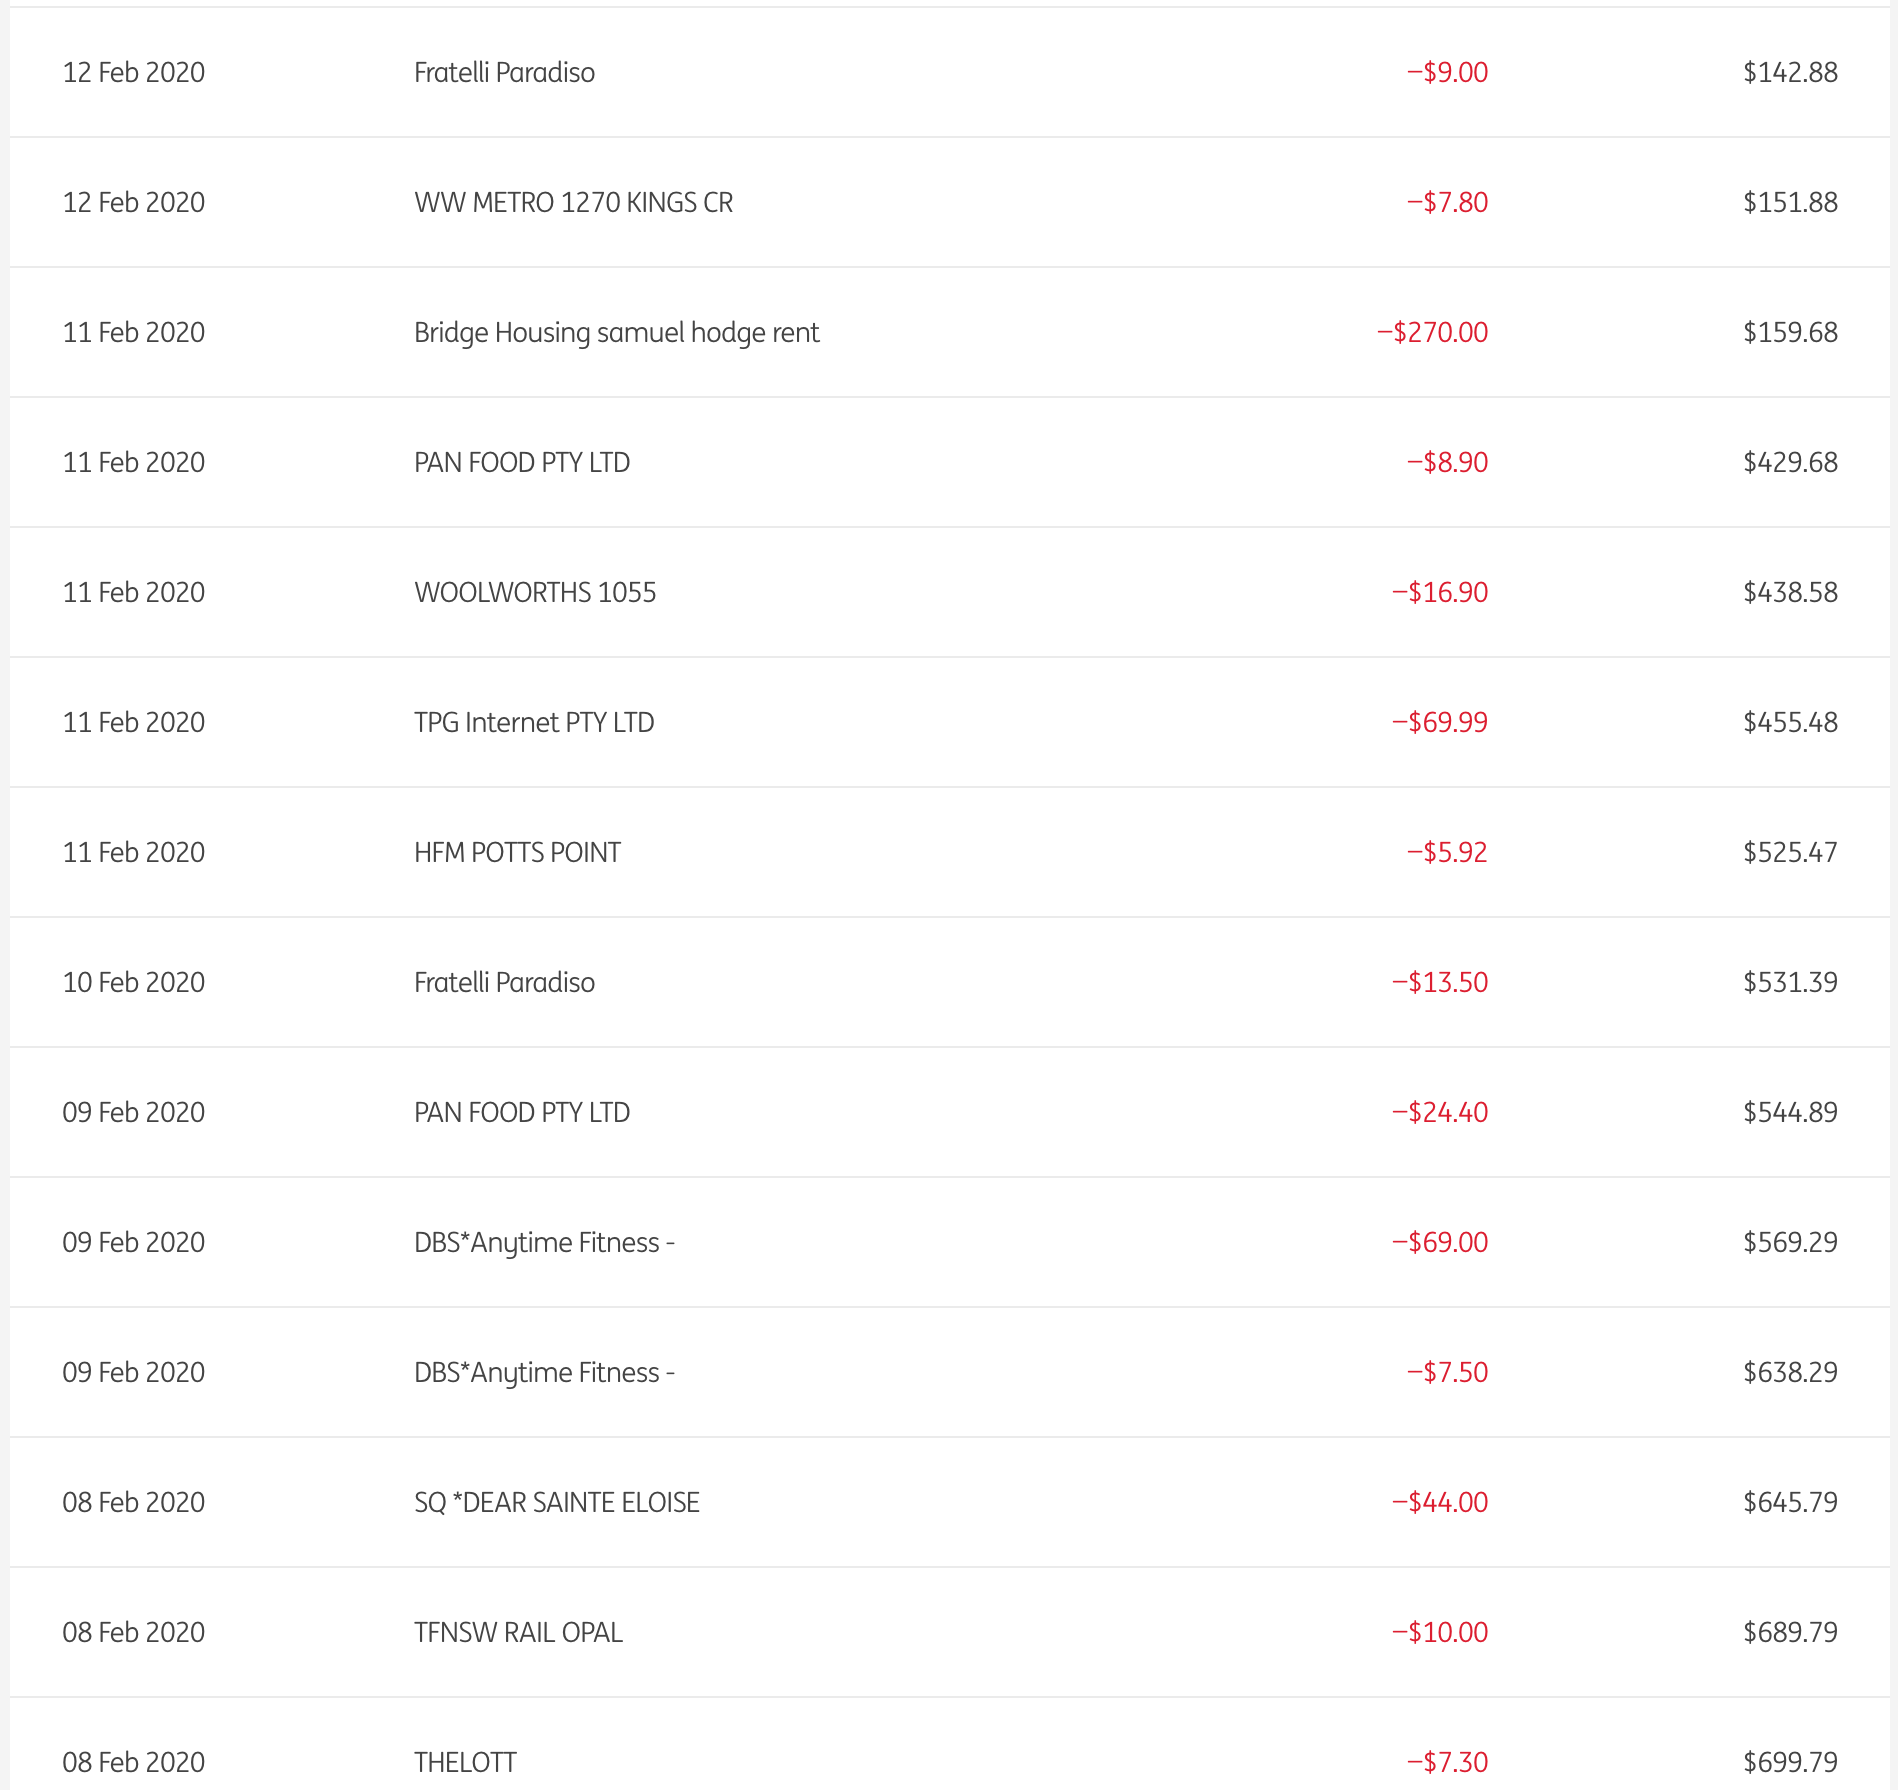Select the SQ *DEAR SAINTE ELOISE transaction

click(x=557, y=1502)
